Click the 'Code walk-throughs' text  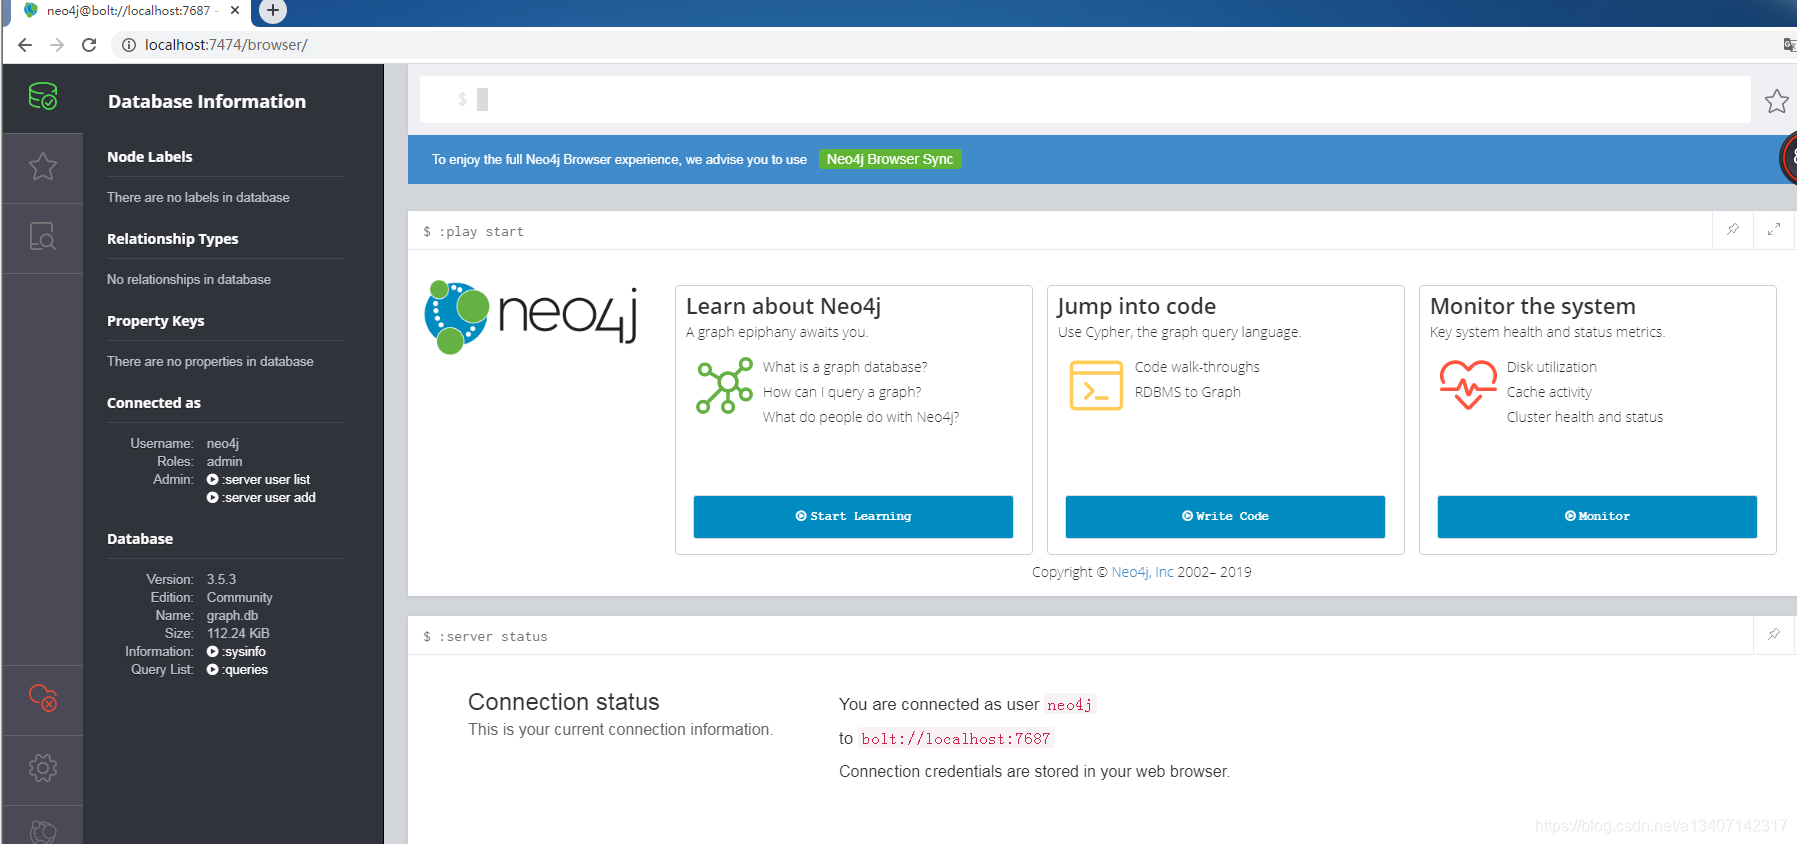(x=1197, y=367)
